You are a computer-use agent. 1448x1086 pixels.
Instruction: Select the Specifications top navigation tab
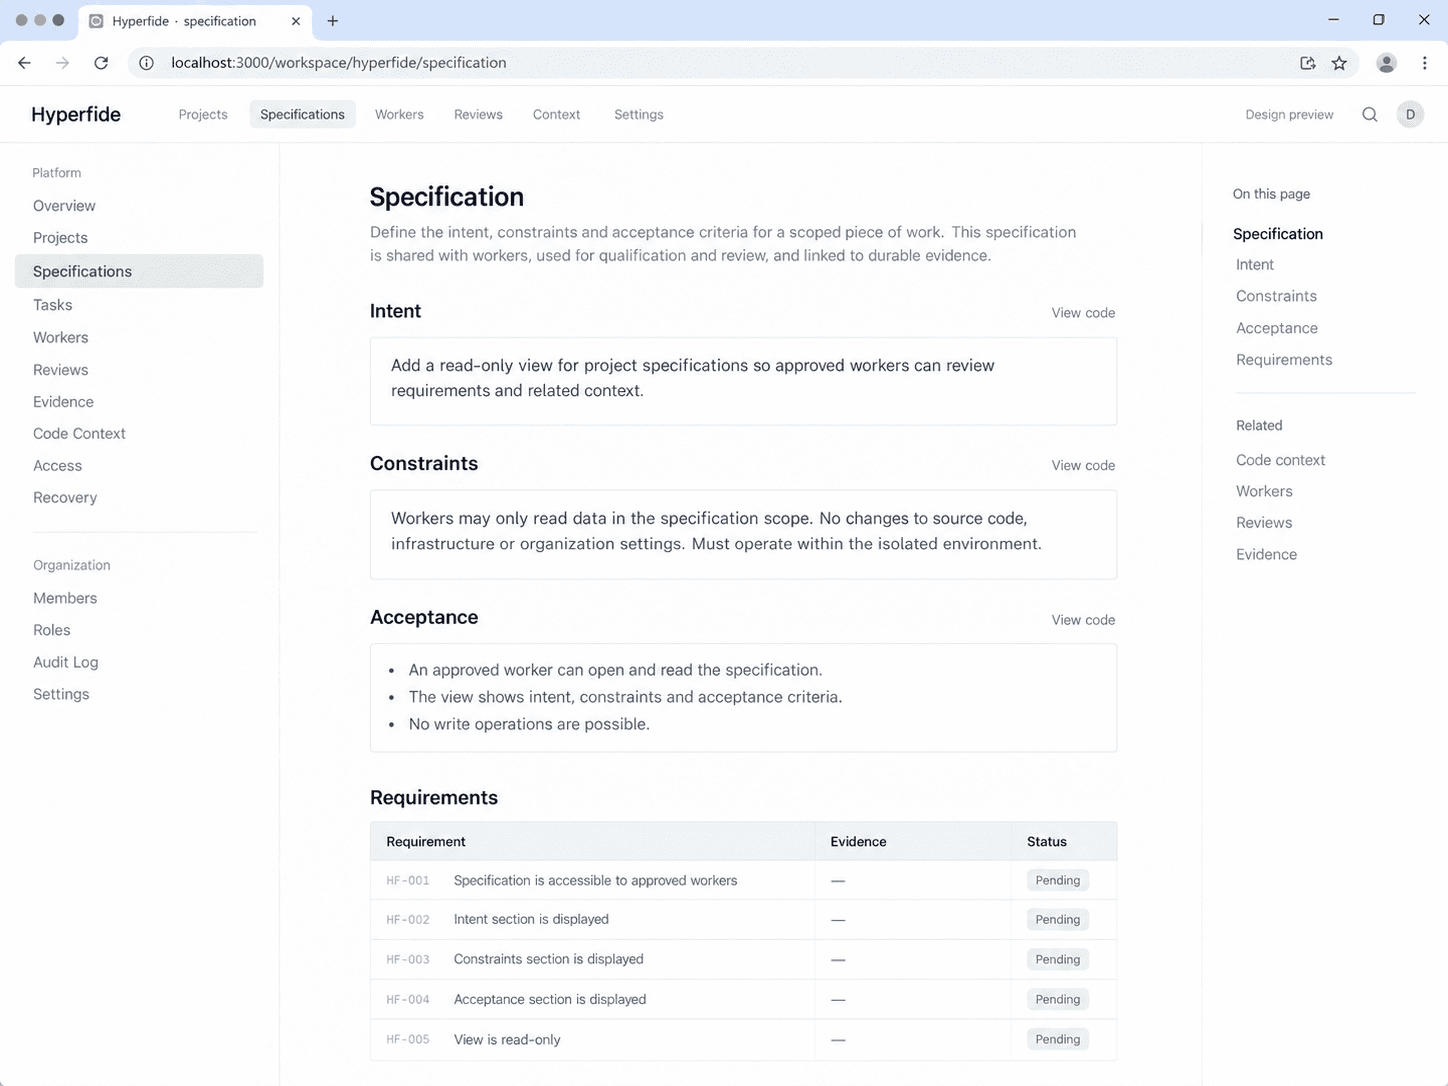[302, 115]
